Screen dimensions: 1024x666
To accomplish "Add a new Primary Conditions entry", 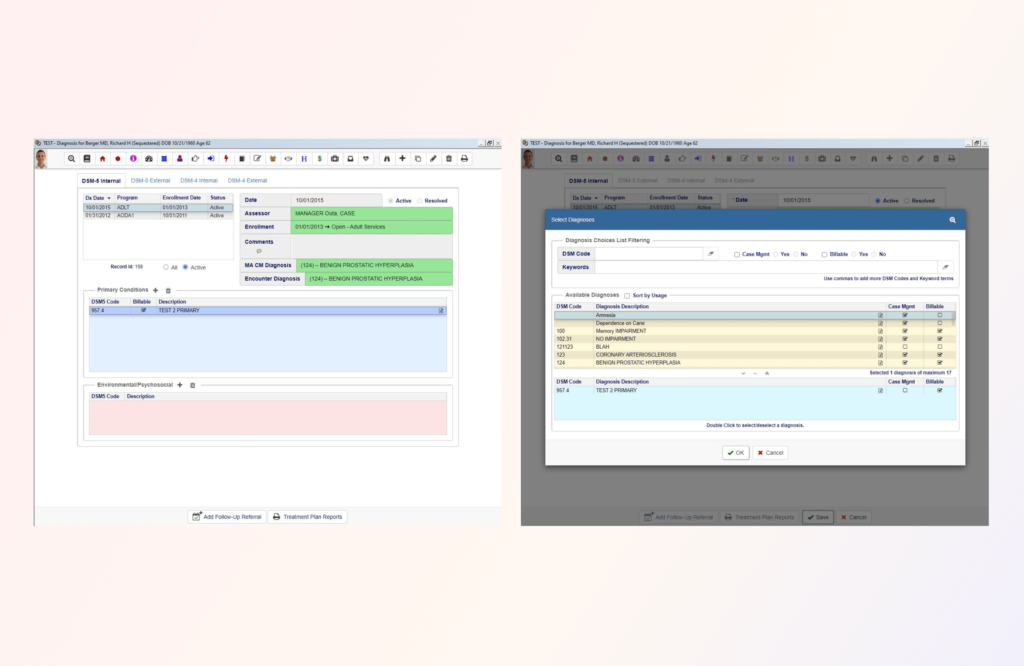I will coord(155,290).
